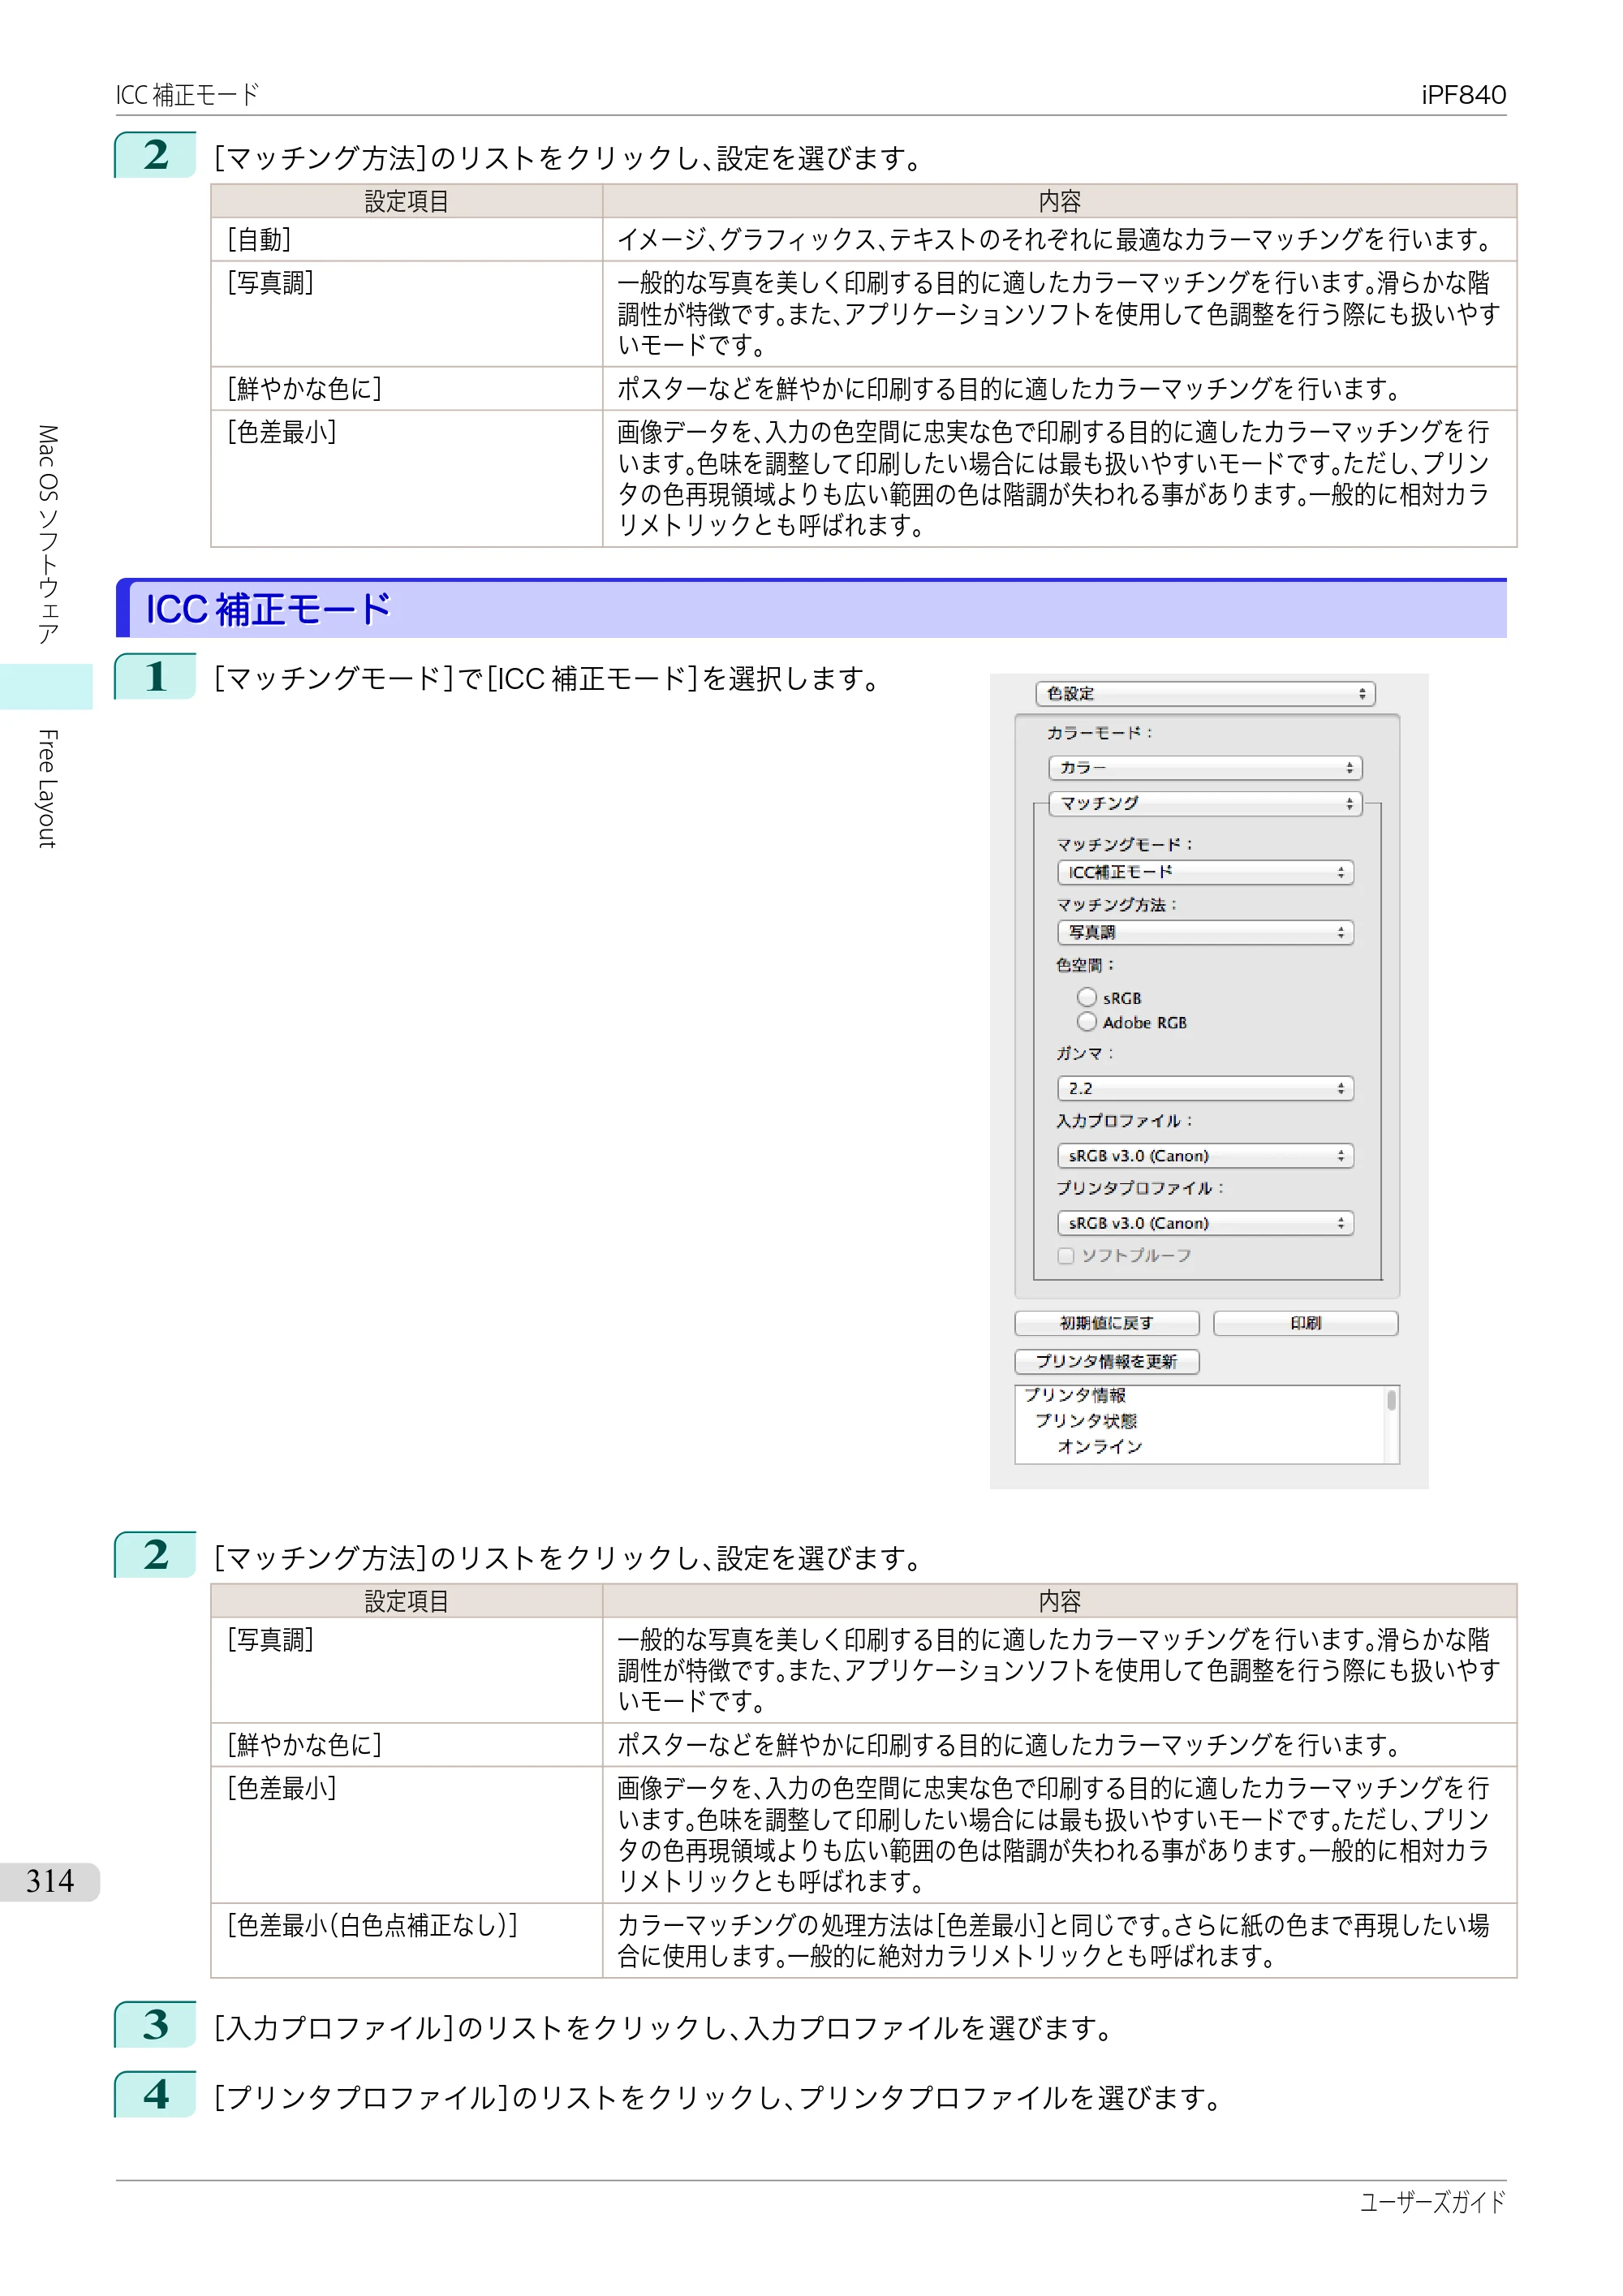Open 入力プロファイル dropdown sRGB v3.0 (Canon)
1623x2296 pixels.
coord(1205,1155)
